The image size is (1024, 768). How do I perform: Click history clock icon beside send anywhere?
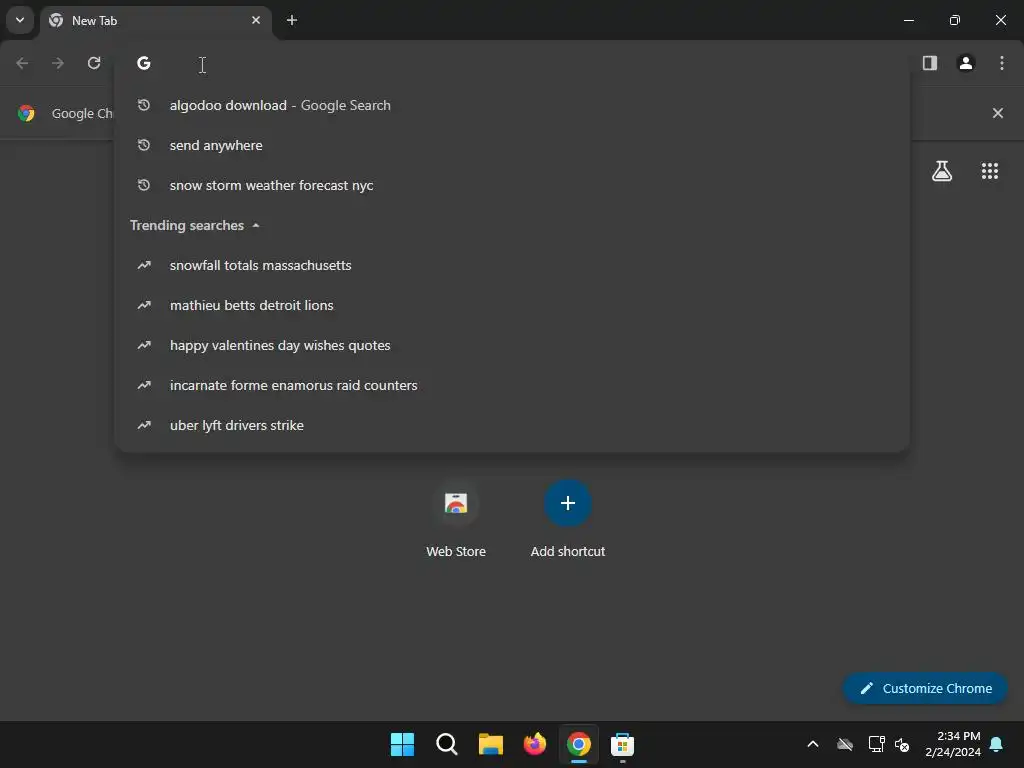(x=144, y=145)
